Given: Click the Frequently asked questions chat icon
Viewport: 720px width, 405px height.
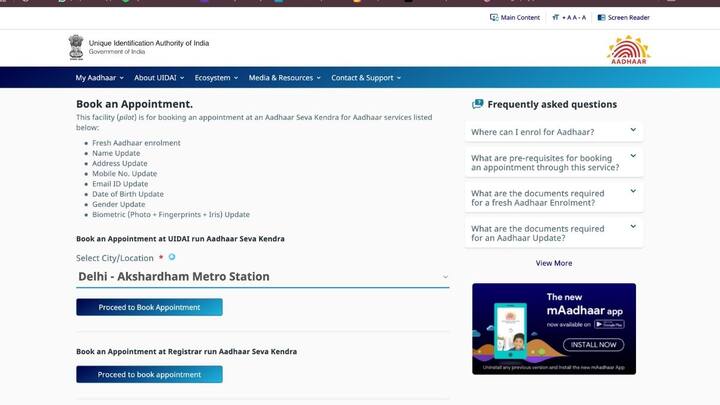Looking at the screenshot, I should tap(477, 104).
